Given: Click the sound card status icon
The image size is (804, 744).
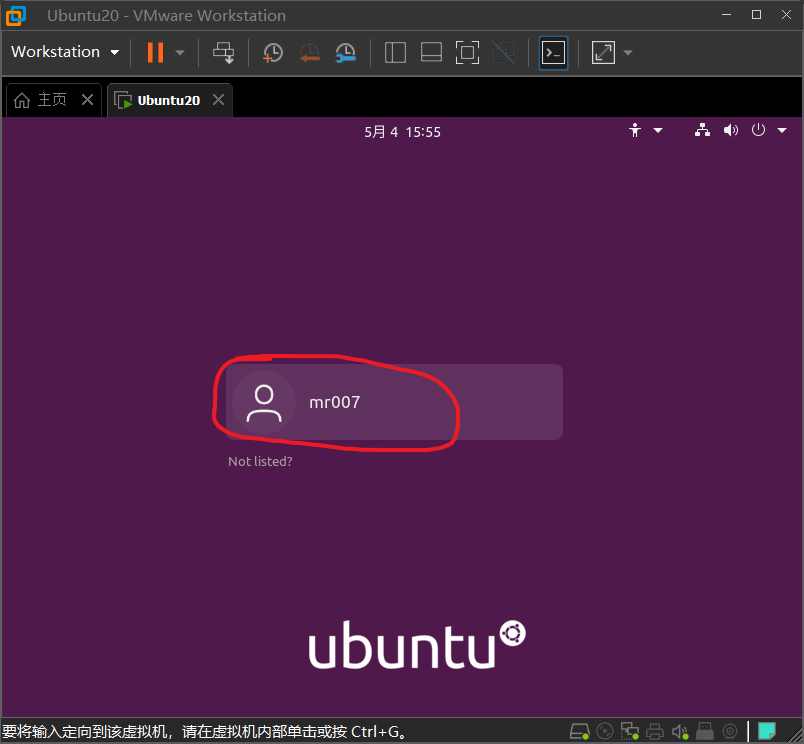Looking at the screenshot, I should point(680,731).
